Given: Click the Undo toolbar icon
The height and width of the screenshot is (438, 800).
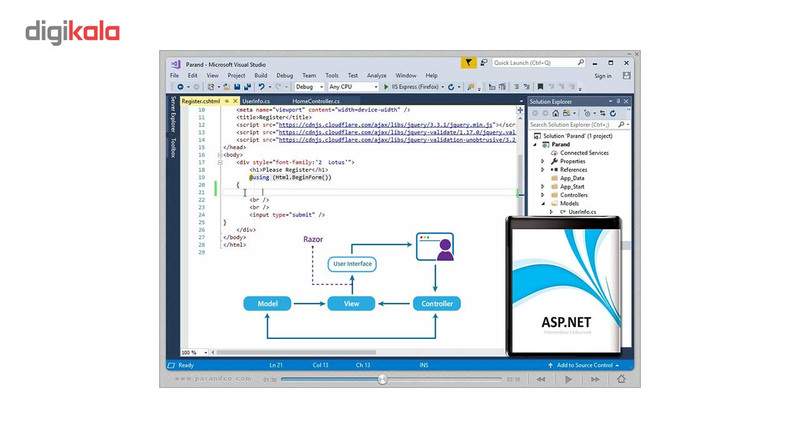Looking at the screenshot, I should click(x=261, y=87).
